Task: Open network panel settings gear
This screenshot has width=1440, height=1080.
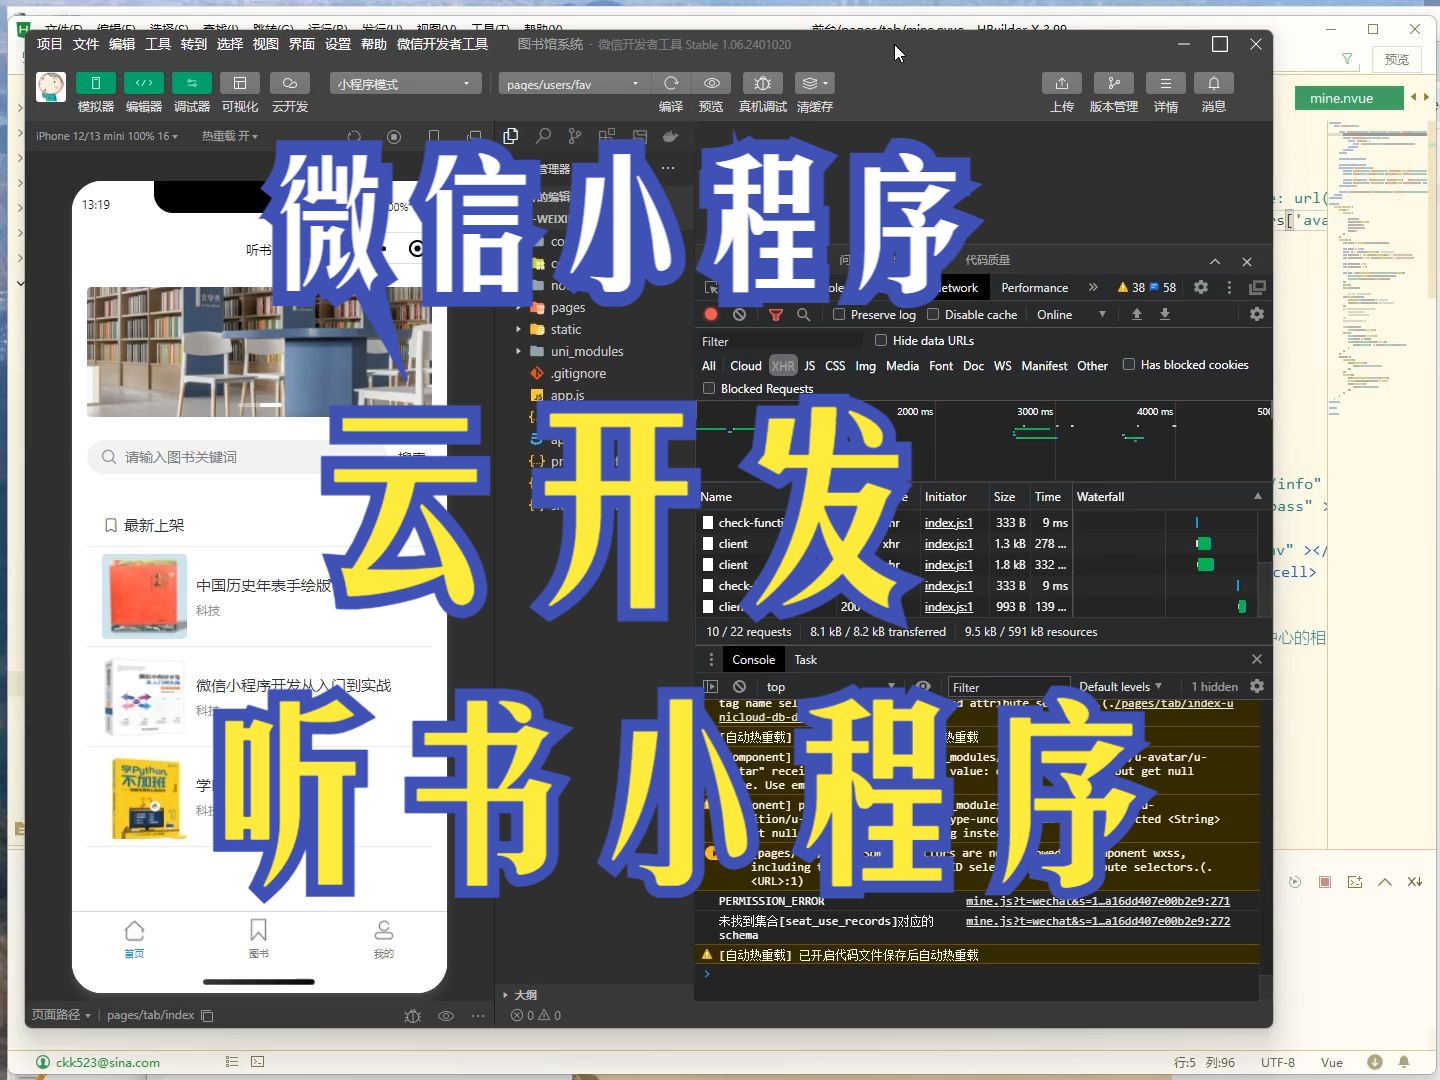Action: coord(1257,314)
